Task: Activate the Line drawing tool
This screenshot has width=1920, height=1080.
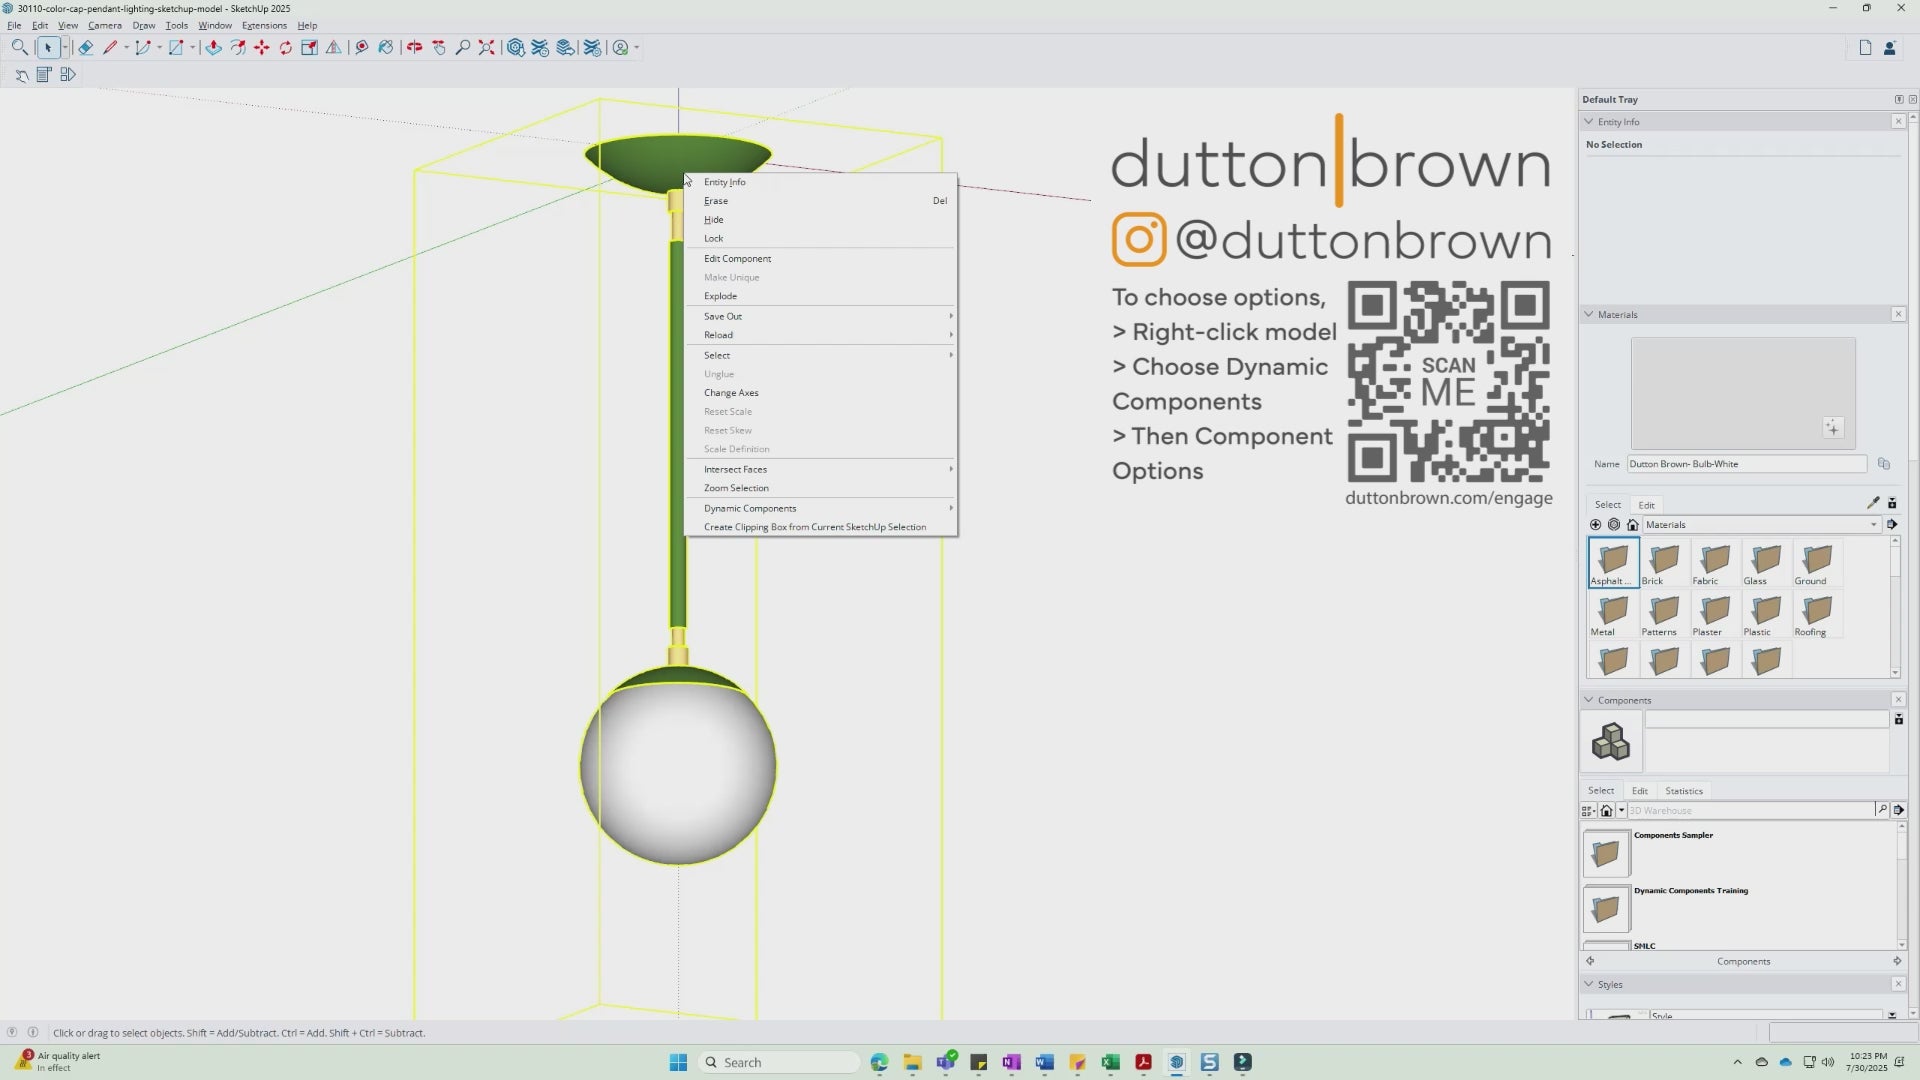Action: 110,47
